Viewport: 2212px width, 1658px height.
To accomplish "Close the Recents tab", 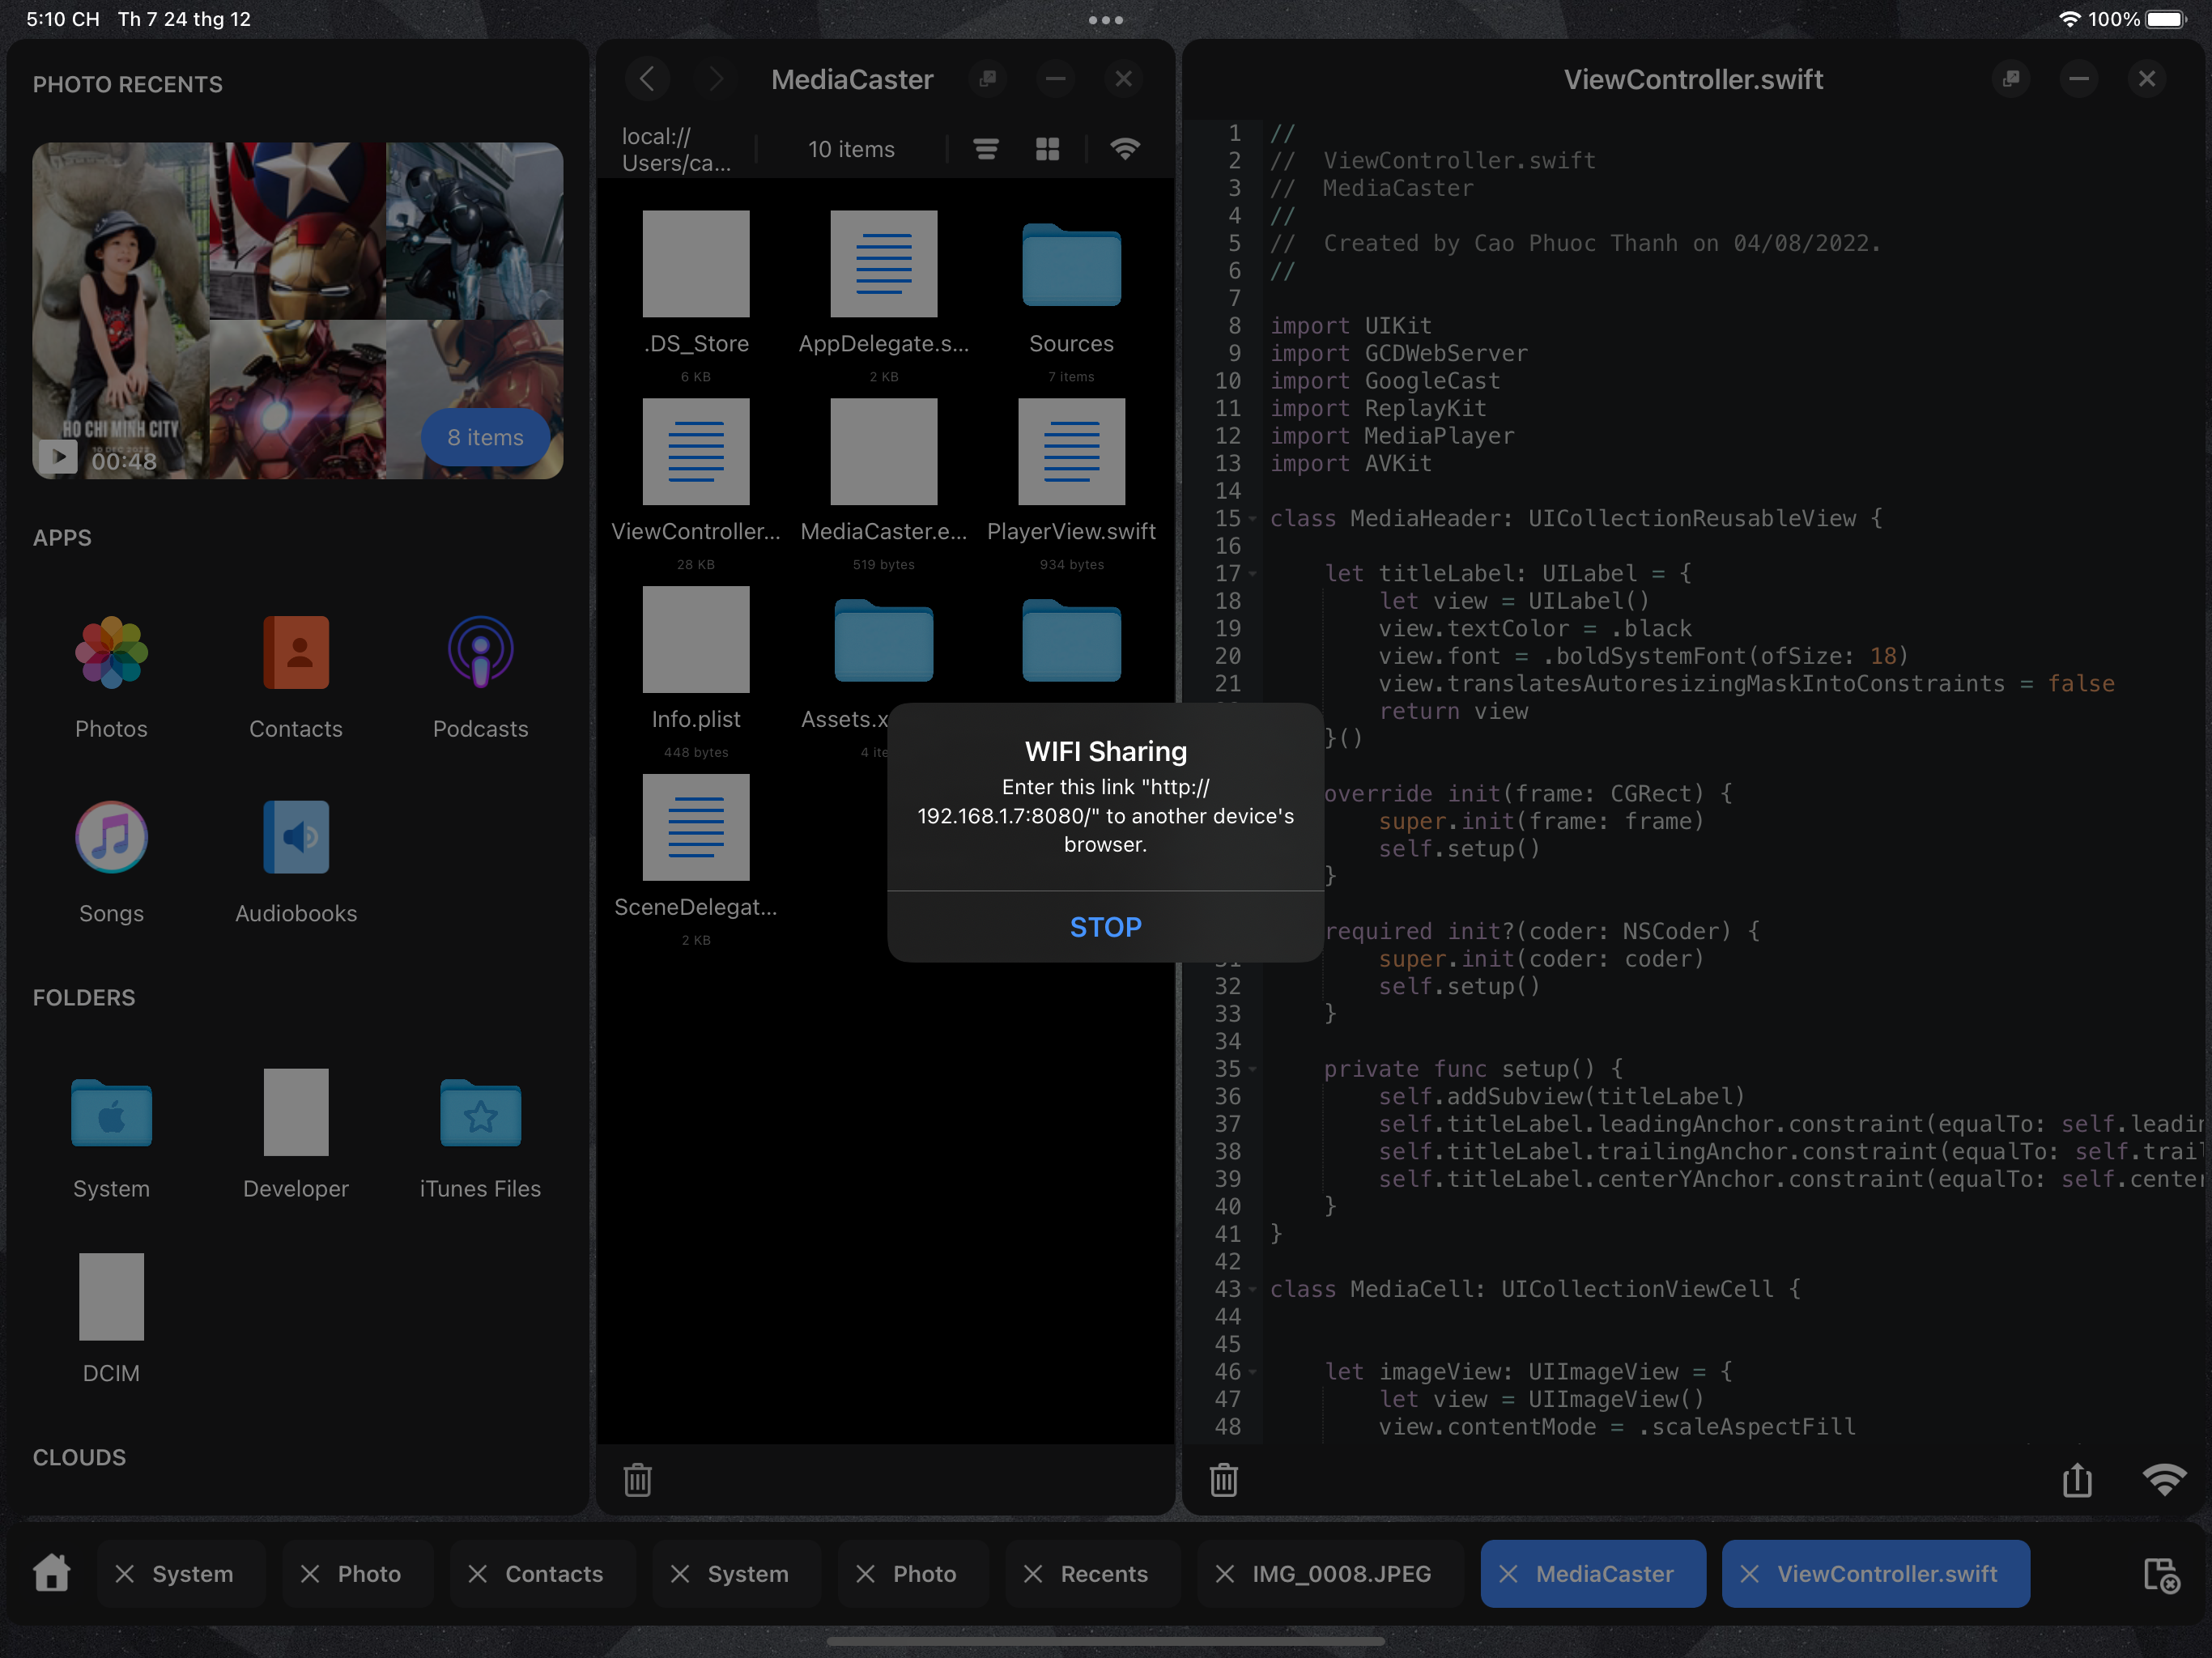I will [x=1033, y=1573].
